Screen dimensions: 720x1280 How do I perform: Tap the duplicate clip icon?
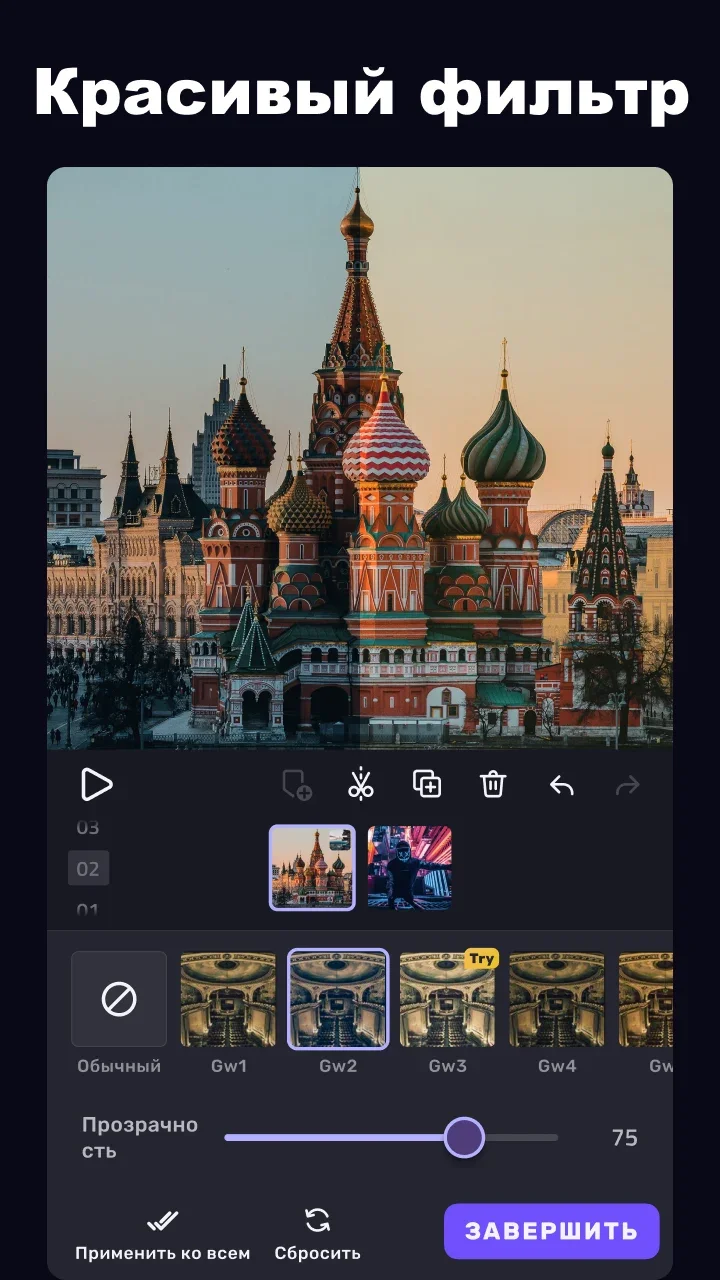(x=427, y=785)
